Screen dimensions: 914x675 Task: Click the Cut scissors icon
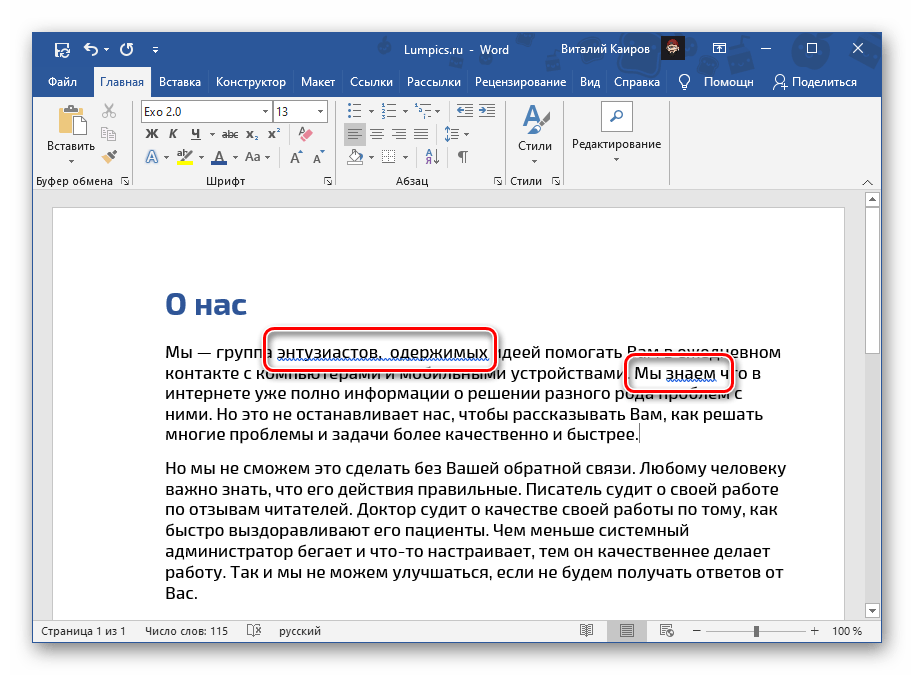109,111
